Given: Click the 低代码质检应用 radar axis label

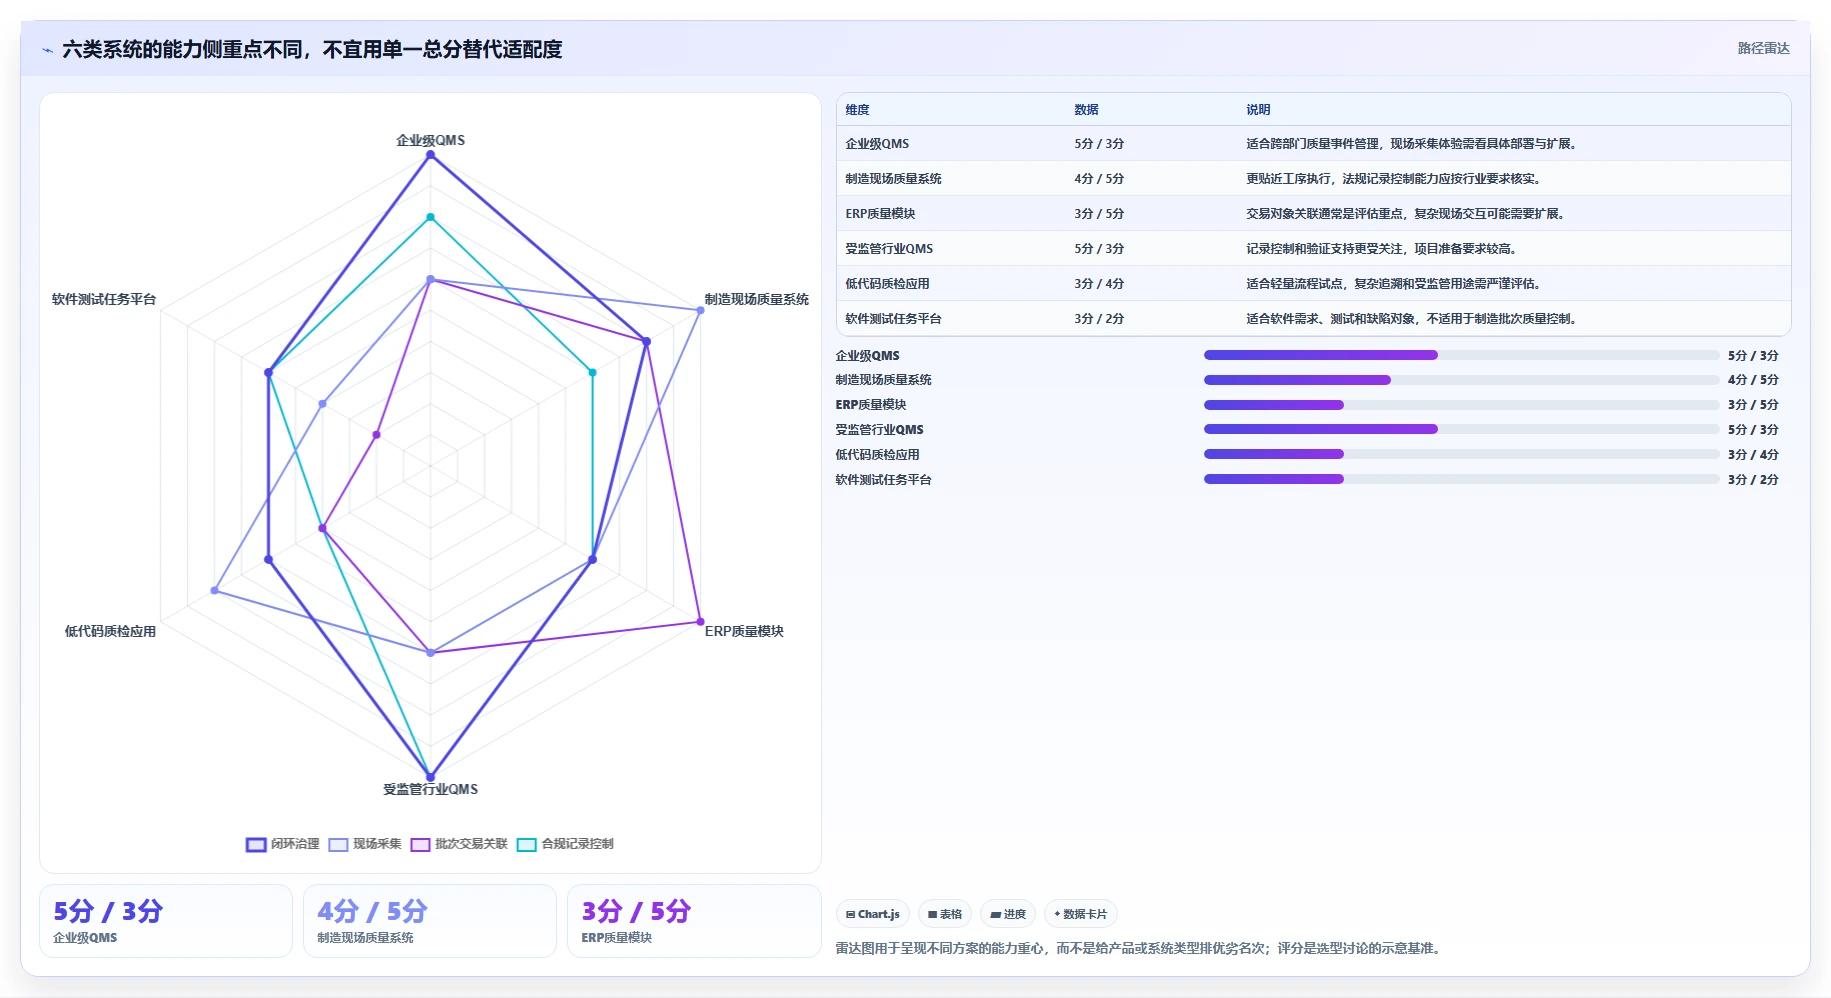Looking at the screenshot, I should [x=110, y=631].
